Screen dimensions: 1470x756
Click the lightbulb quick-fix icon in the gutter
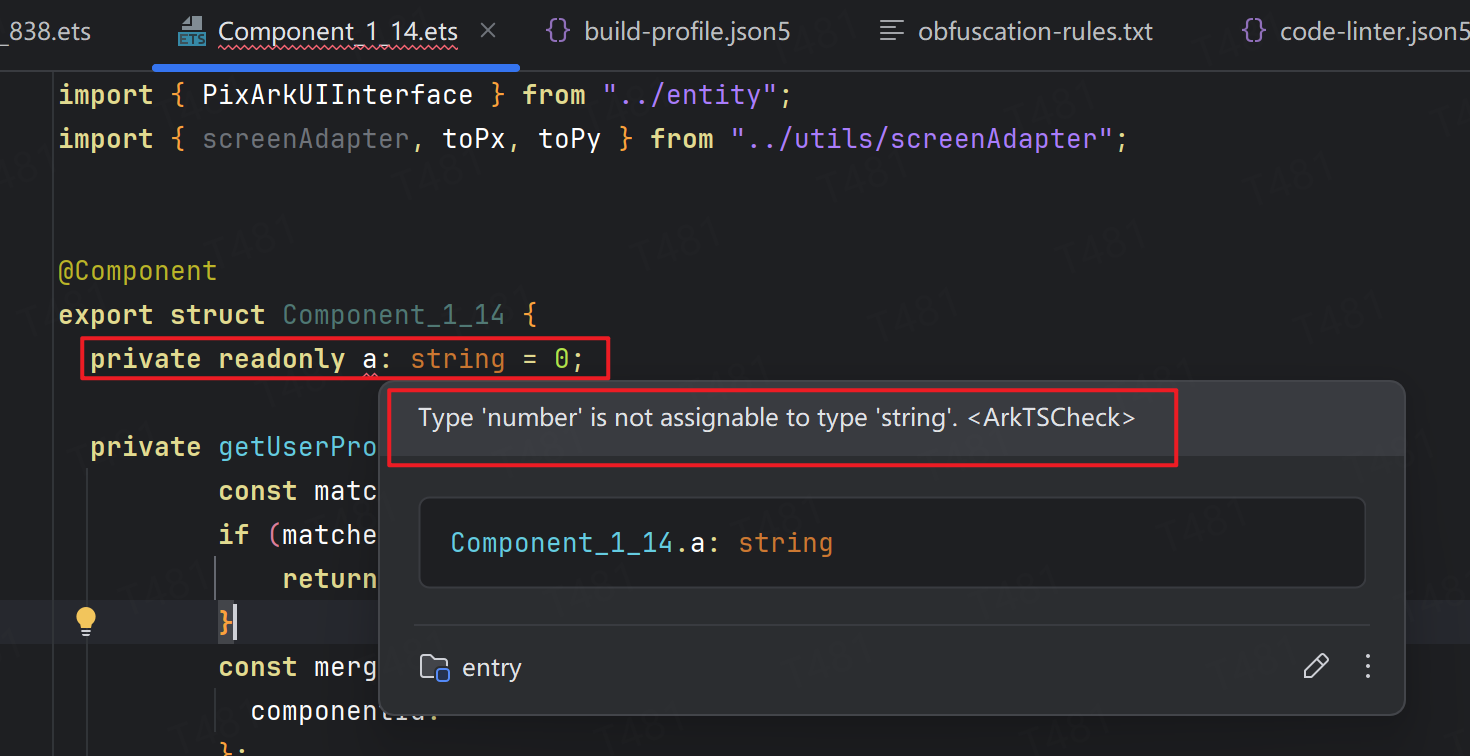point(86,621)
